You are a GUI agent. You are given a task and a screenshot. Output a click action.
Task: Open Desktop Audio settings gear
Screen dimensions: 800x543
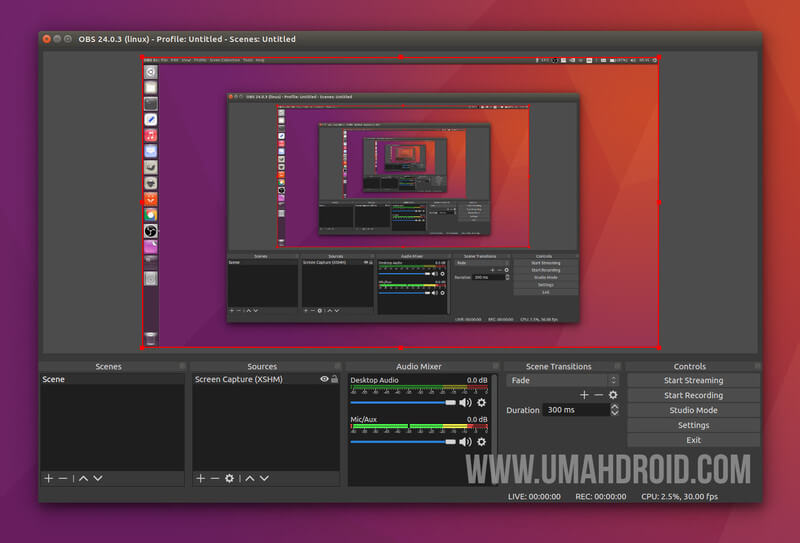[x=481, y=403]
